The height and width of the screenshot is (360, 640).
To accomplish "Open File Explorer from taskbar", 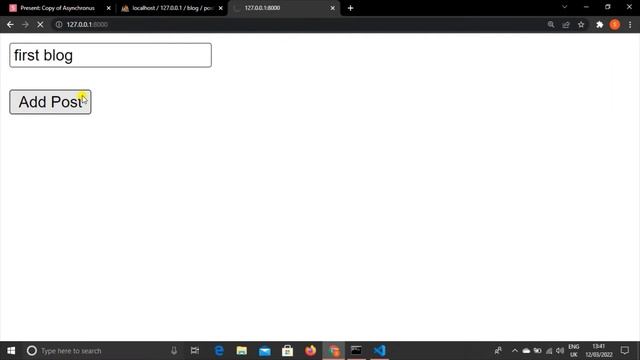I will tap(242, 351).
